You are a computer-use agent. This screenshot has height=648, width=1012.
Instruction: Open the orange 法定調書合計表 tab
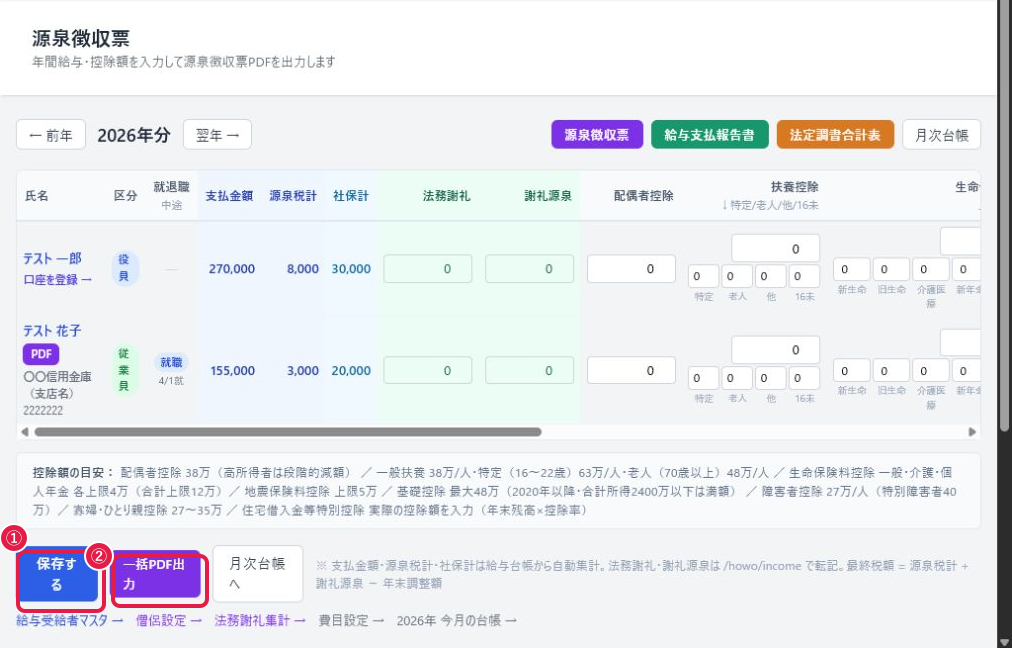[835, 134]
